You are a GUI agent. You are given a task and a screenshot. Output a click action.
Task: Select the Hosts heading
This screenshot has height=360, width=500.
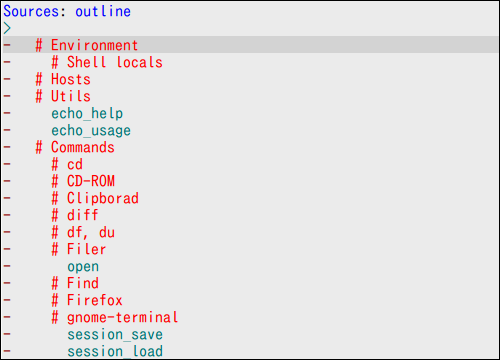pos(63,79)
